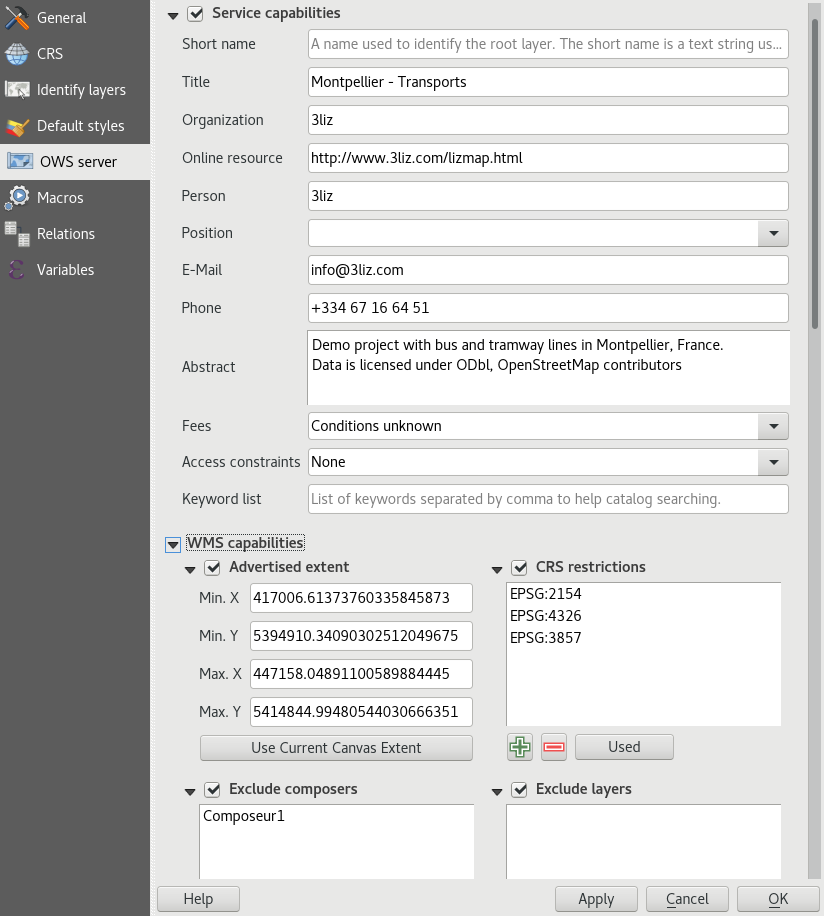Uncheck the CRS restrictions checkbox

(x=519, y=567)
